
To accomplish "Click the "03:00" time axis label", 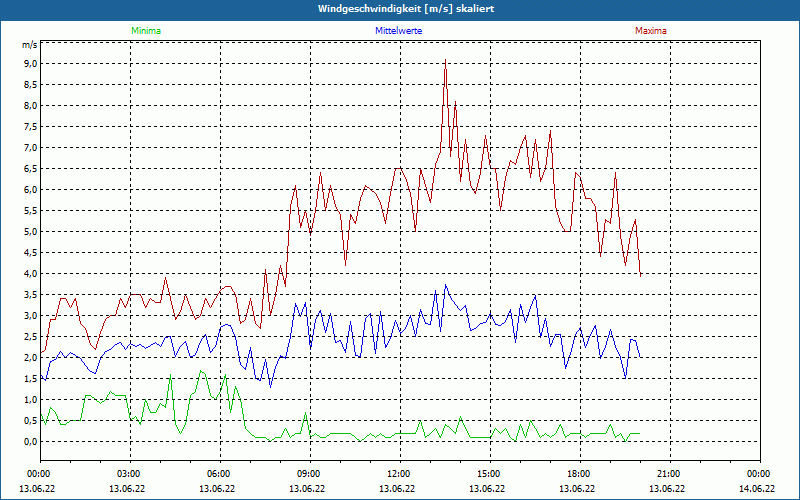I will (x=128, y=474).
